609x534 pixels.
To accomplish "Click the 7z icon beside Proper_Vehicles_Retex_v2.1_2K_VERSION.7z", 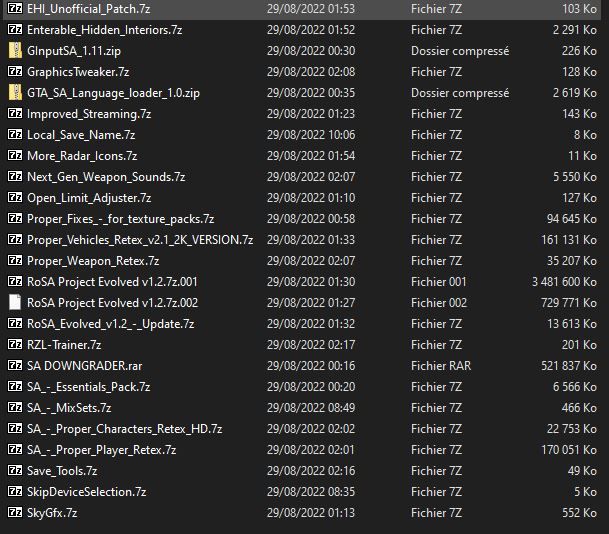I will (x=15, y=239).
